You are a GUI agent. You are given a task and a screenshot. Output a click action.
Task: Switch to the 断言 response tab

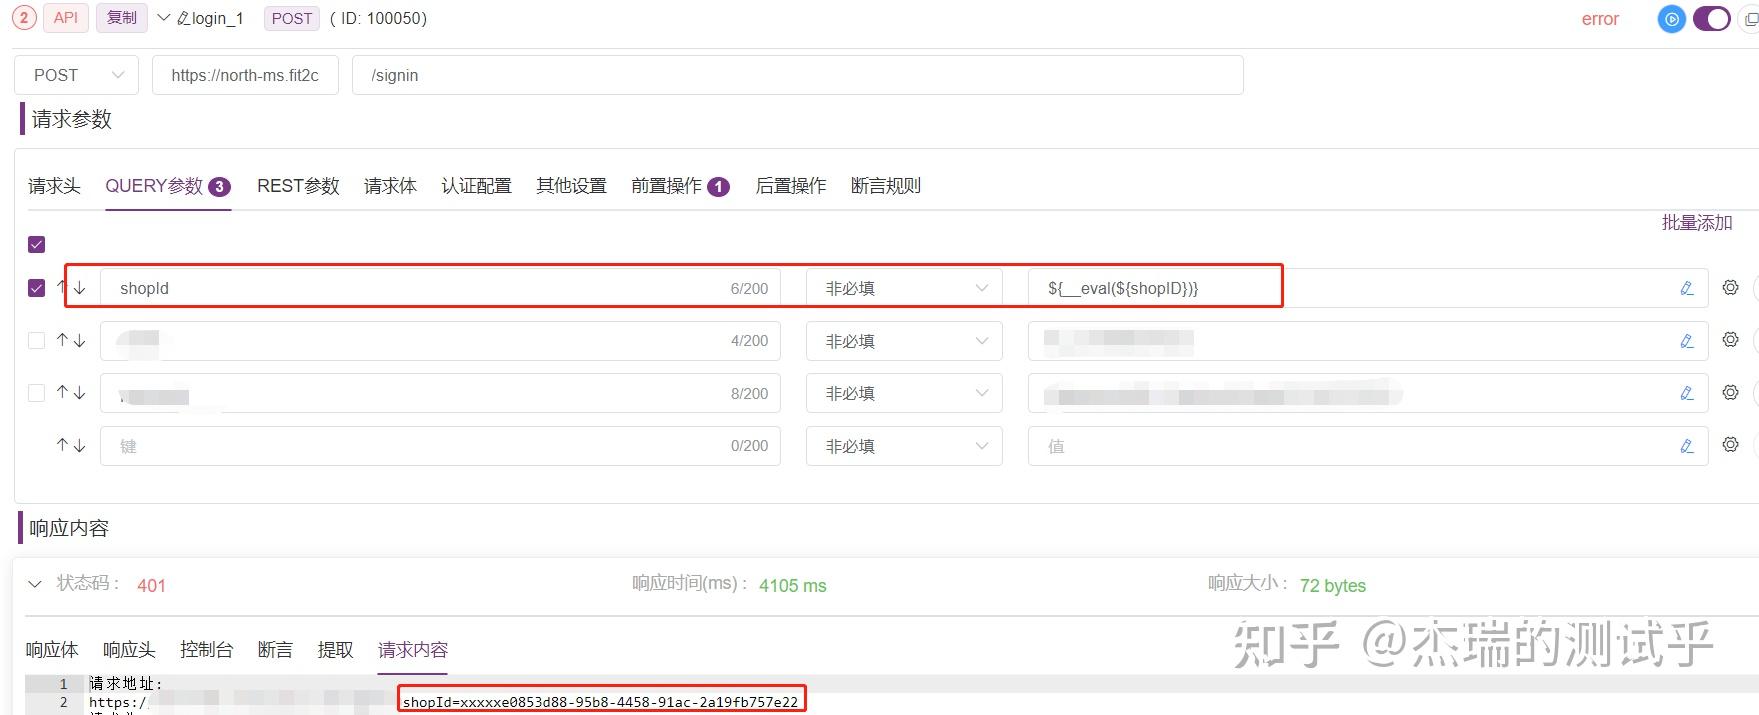click(275, 650)
